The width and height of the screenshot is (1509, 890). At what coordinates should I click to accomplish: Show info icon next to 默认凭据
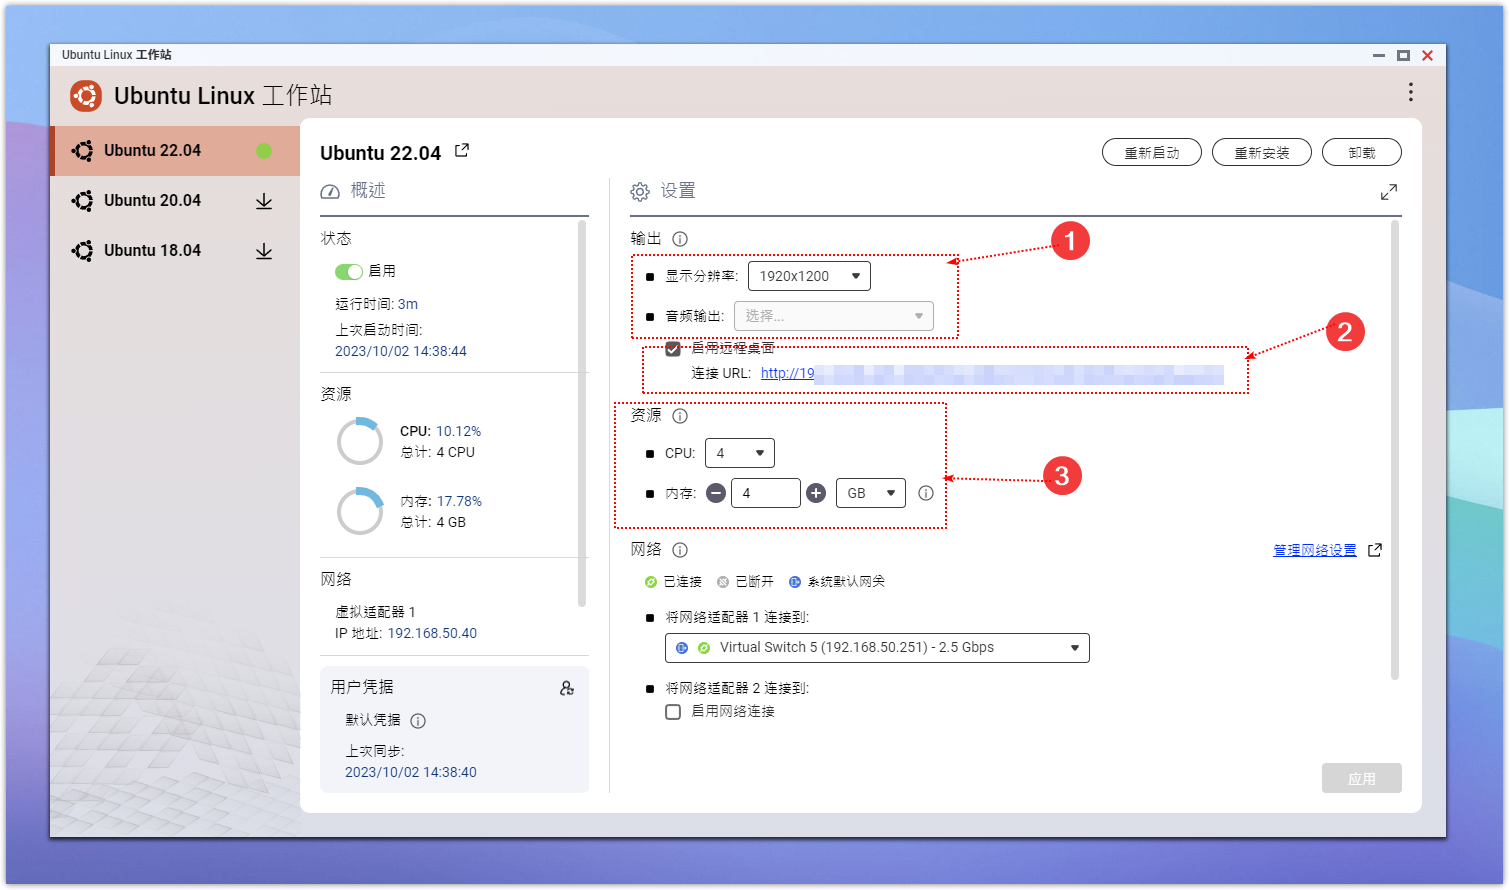418,721
